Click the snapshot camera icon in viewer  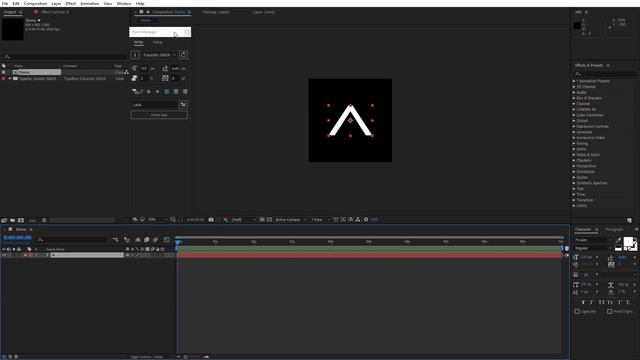tap(211, 220)
